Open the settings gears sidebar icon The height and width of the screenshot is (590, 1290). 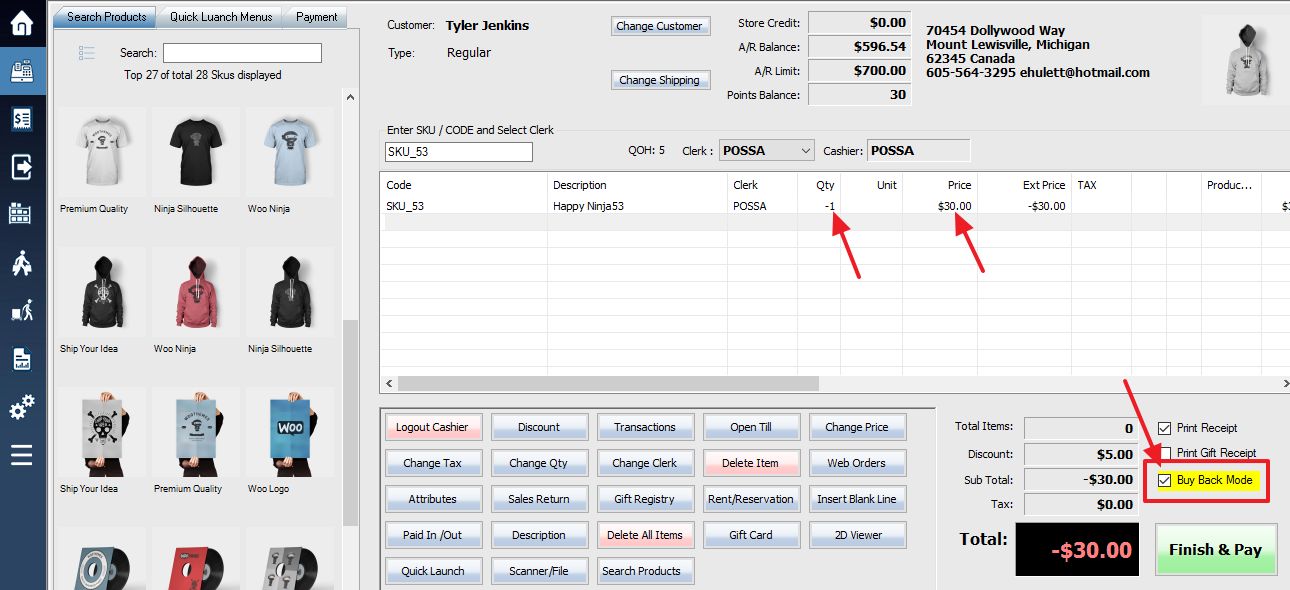pyautogui.click(x=22, y=407)
